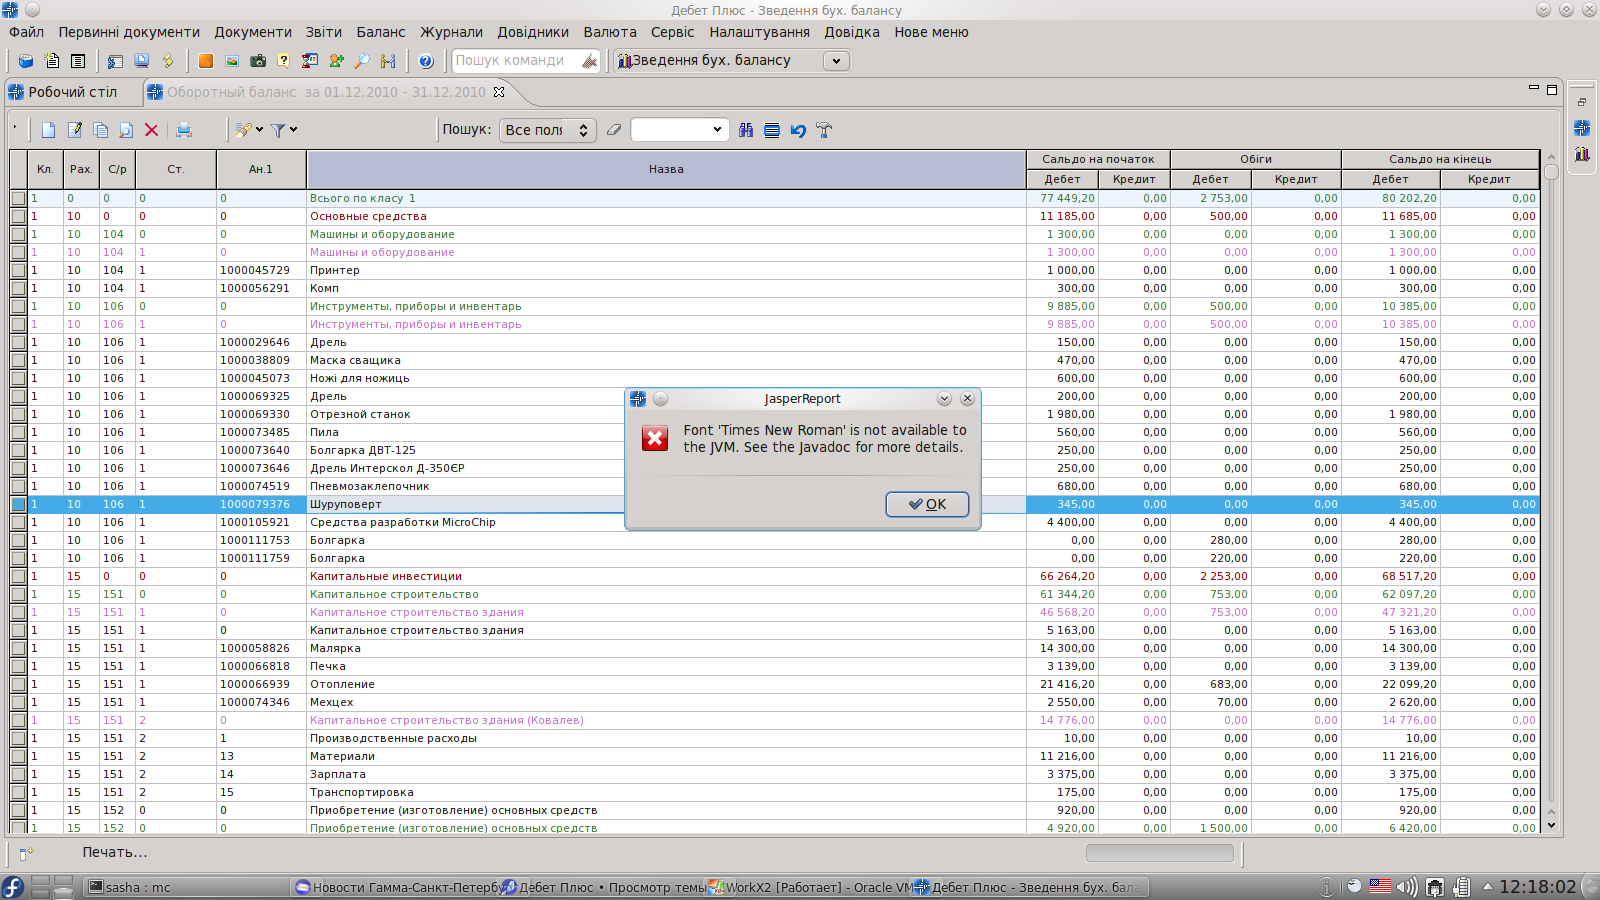This screenshot has width=1600, height=900.
Task: Print the table with the printer icon
Action: (x=184, y=130)
